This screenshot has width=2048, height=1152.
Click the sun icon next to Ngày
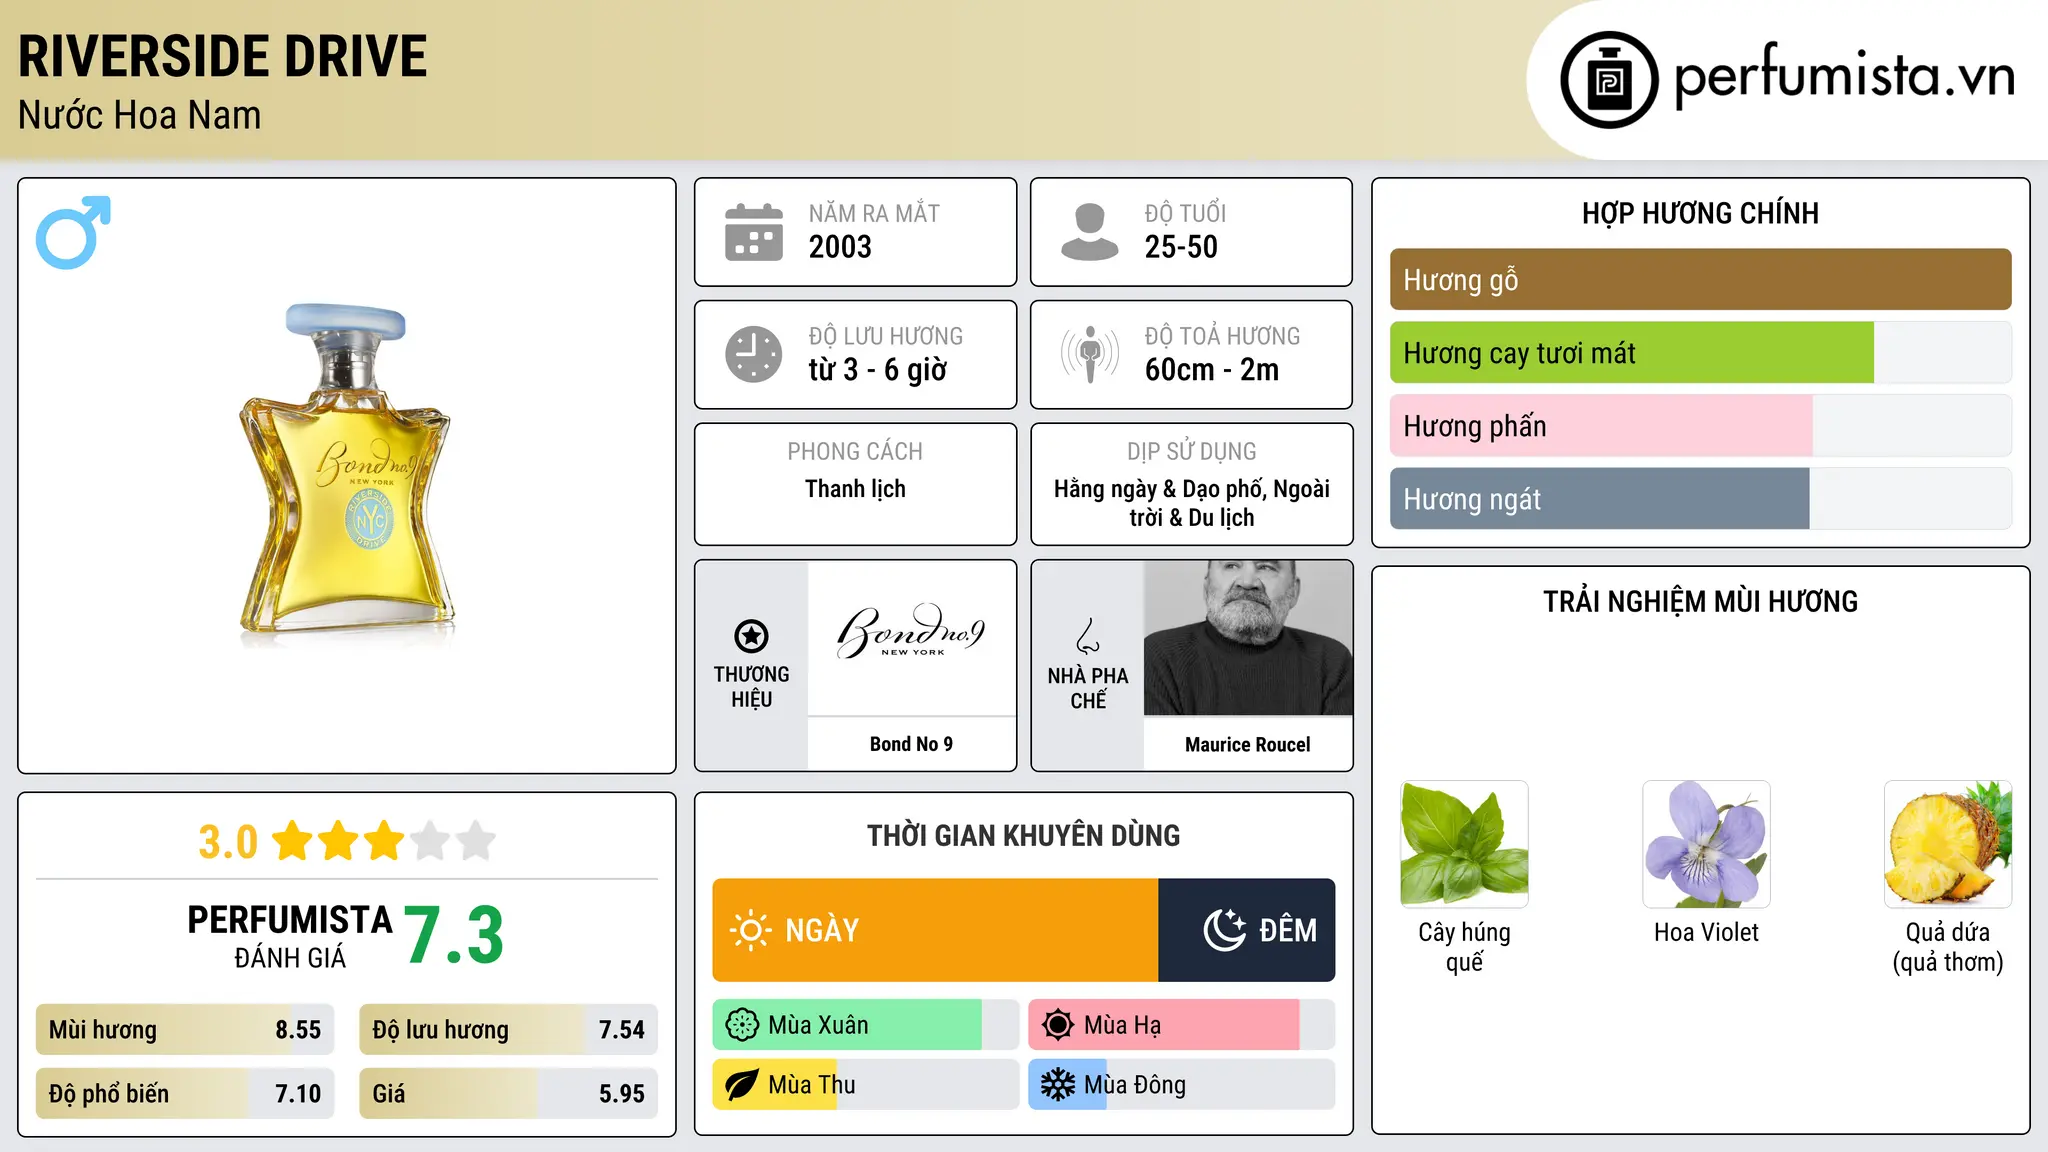coord(750,930)
